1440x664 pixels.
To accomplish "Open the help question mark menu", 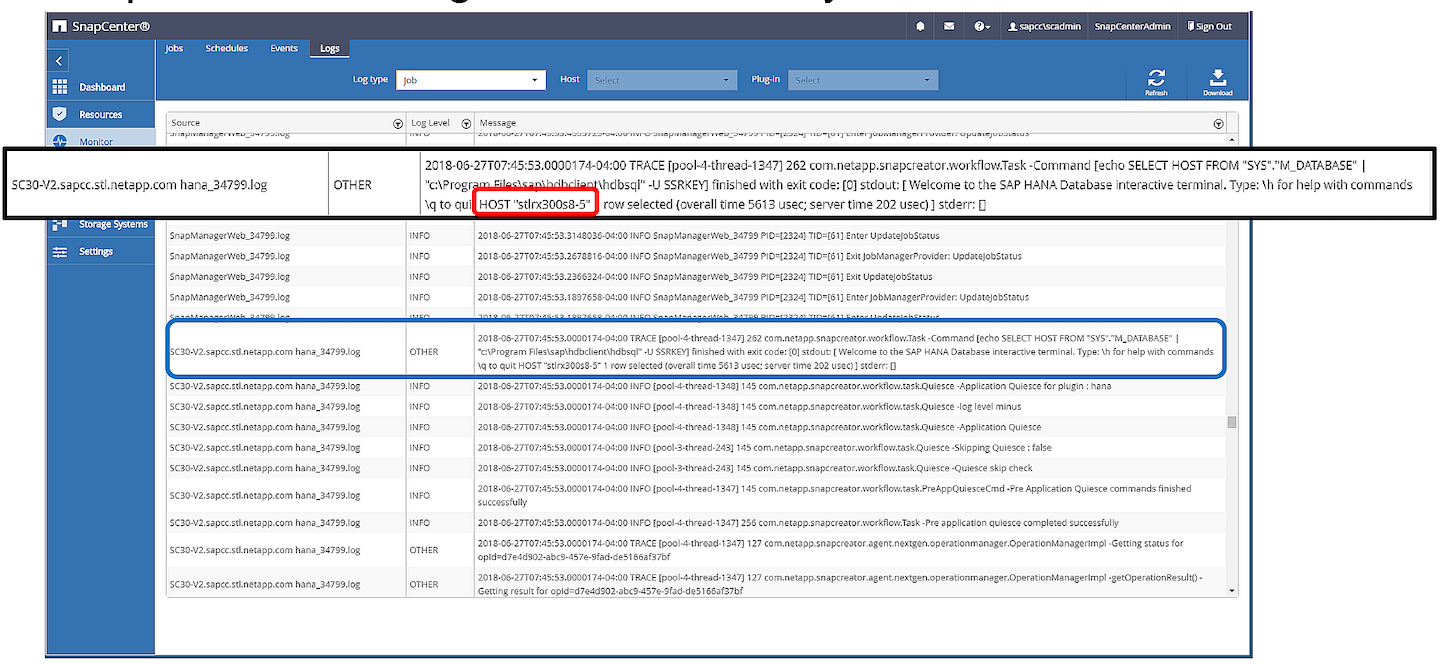I will [x=982, y=27].
